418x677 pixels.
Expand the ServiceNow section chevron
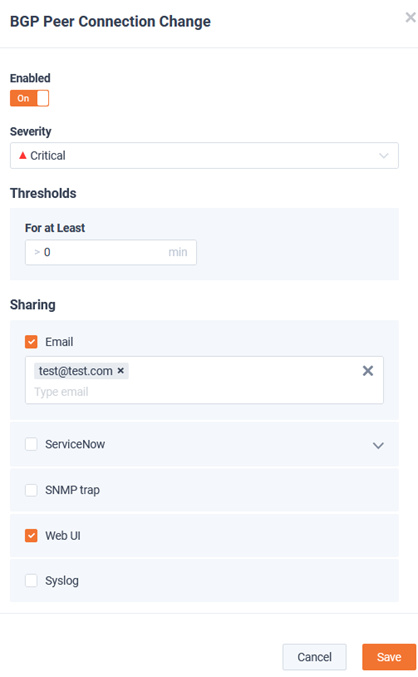tap(378, 445)
